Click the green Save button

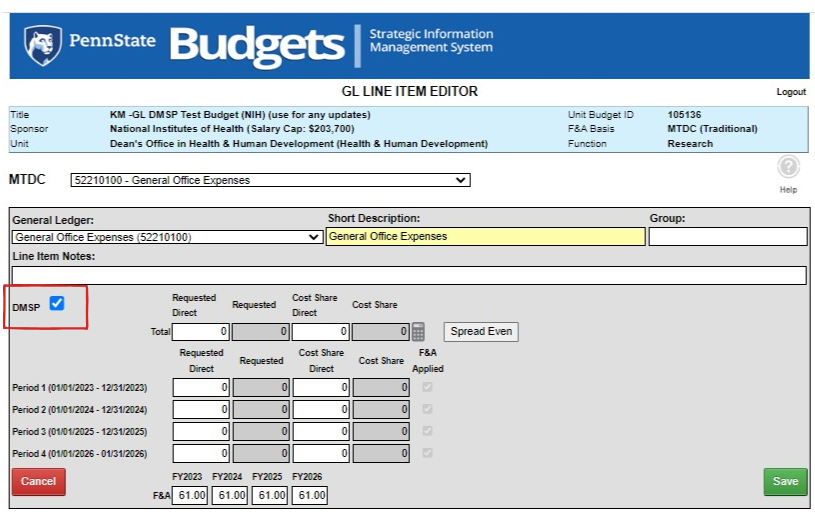click(785, 482)
